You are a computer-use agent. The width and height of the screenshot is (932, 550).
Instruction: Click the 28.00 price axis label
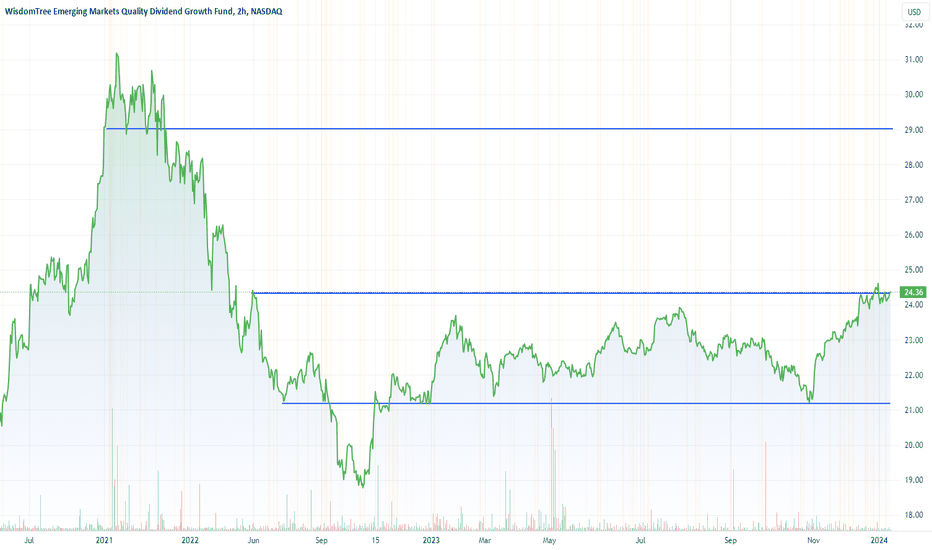(x=914, y=165)
